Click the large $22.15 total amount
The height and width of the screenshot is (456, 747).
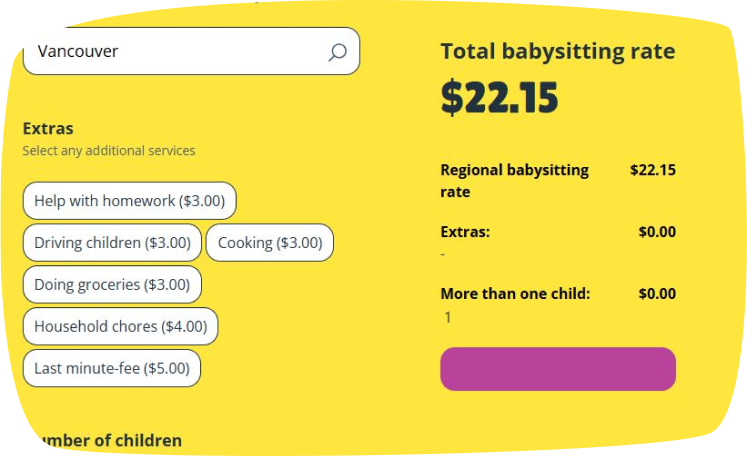499,98
